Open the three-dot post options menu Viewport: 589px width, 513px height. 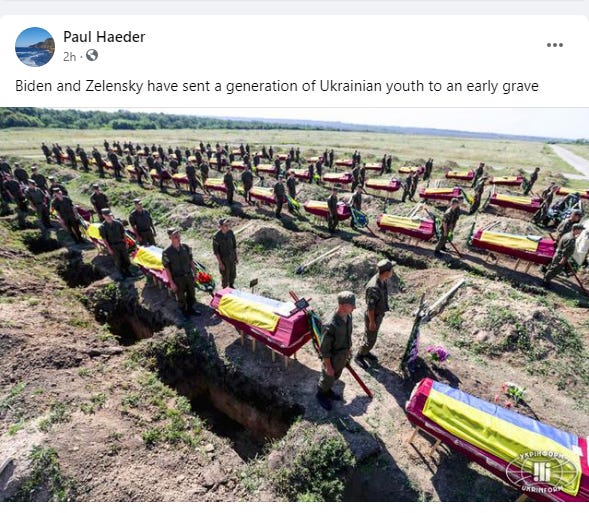554,45
